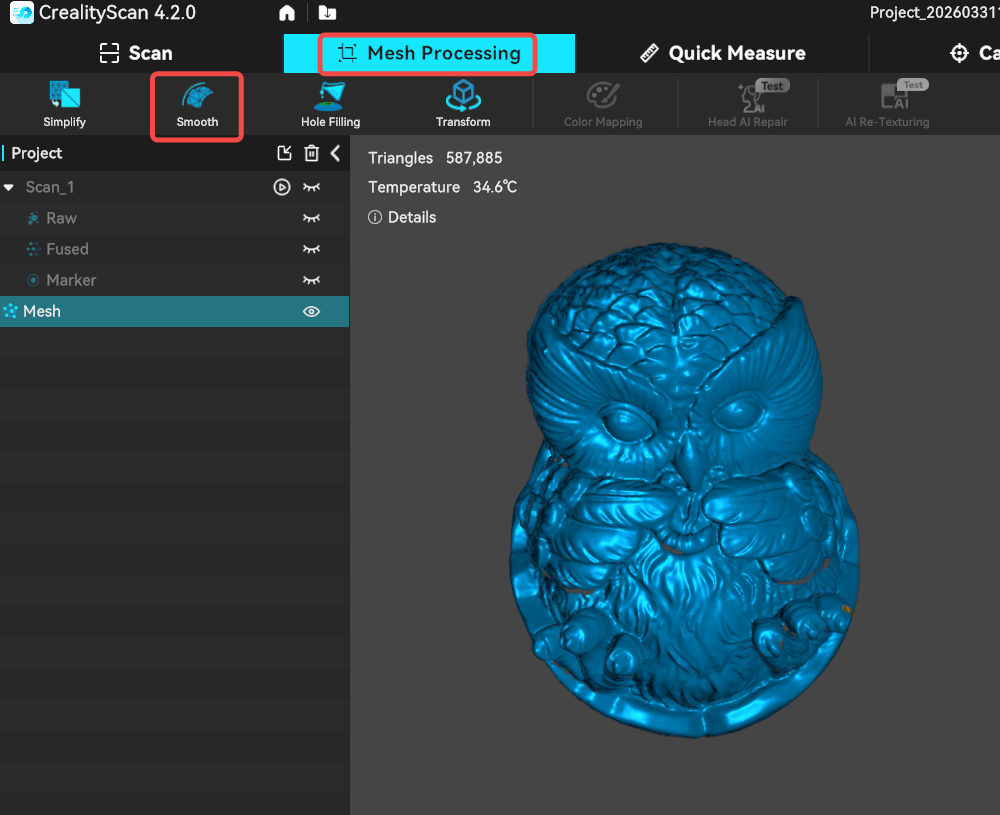
Task: Show the Raw data layer
Action: [312, 218]
